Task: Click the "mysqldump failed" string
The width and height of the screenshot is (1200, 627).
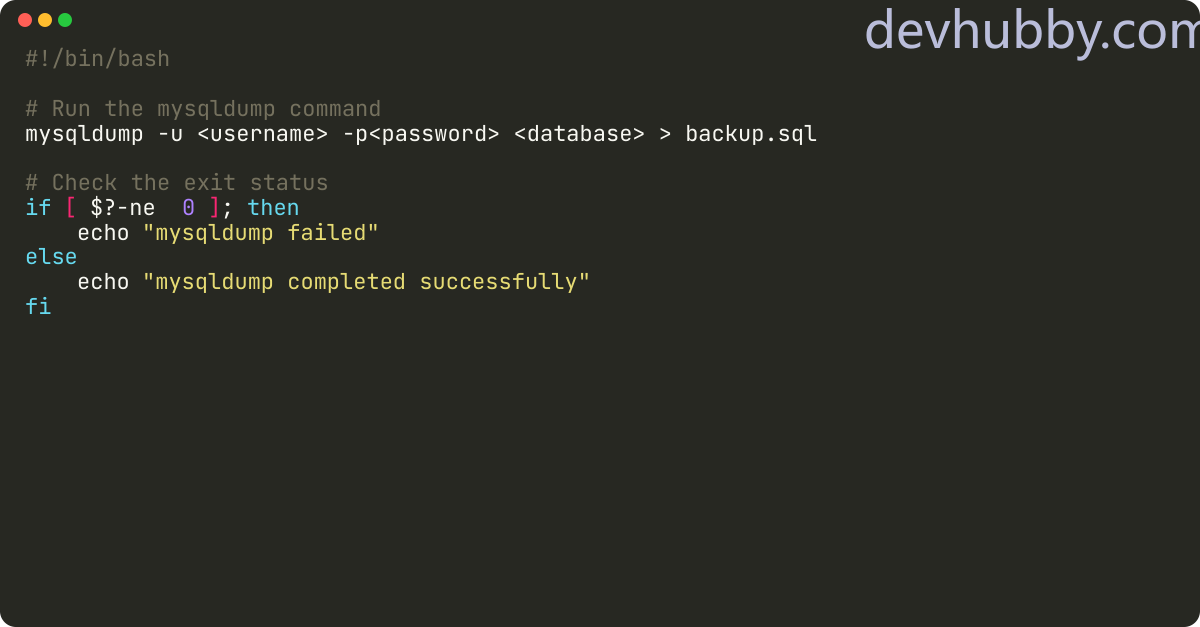Action: (x=261, y=233)
